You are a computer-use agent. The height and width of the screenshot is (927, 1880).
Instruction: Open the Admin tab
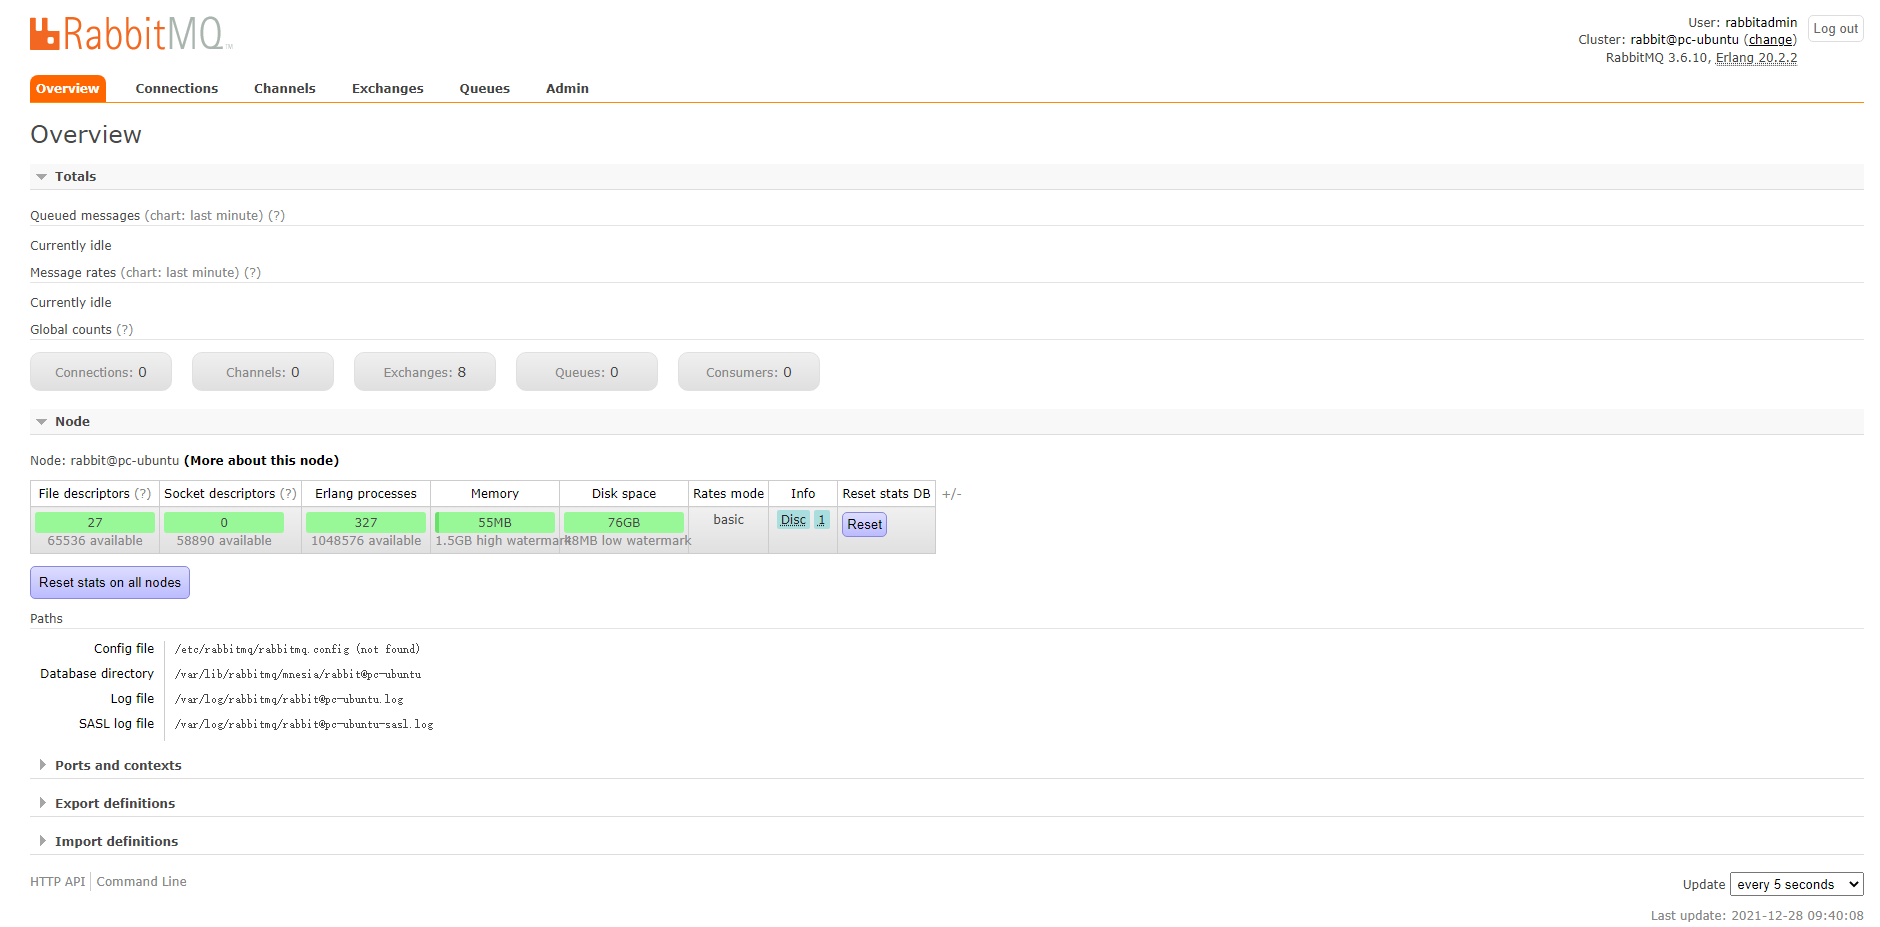pos(567,88)
